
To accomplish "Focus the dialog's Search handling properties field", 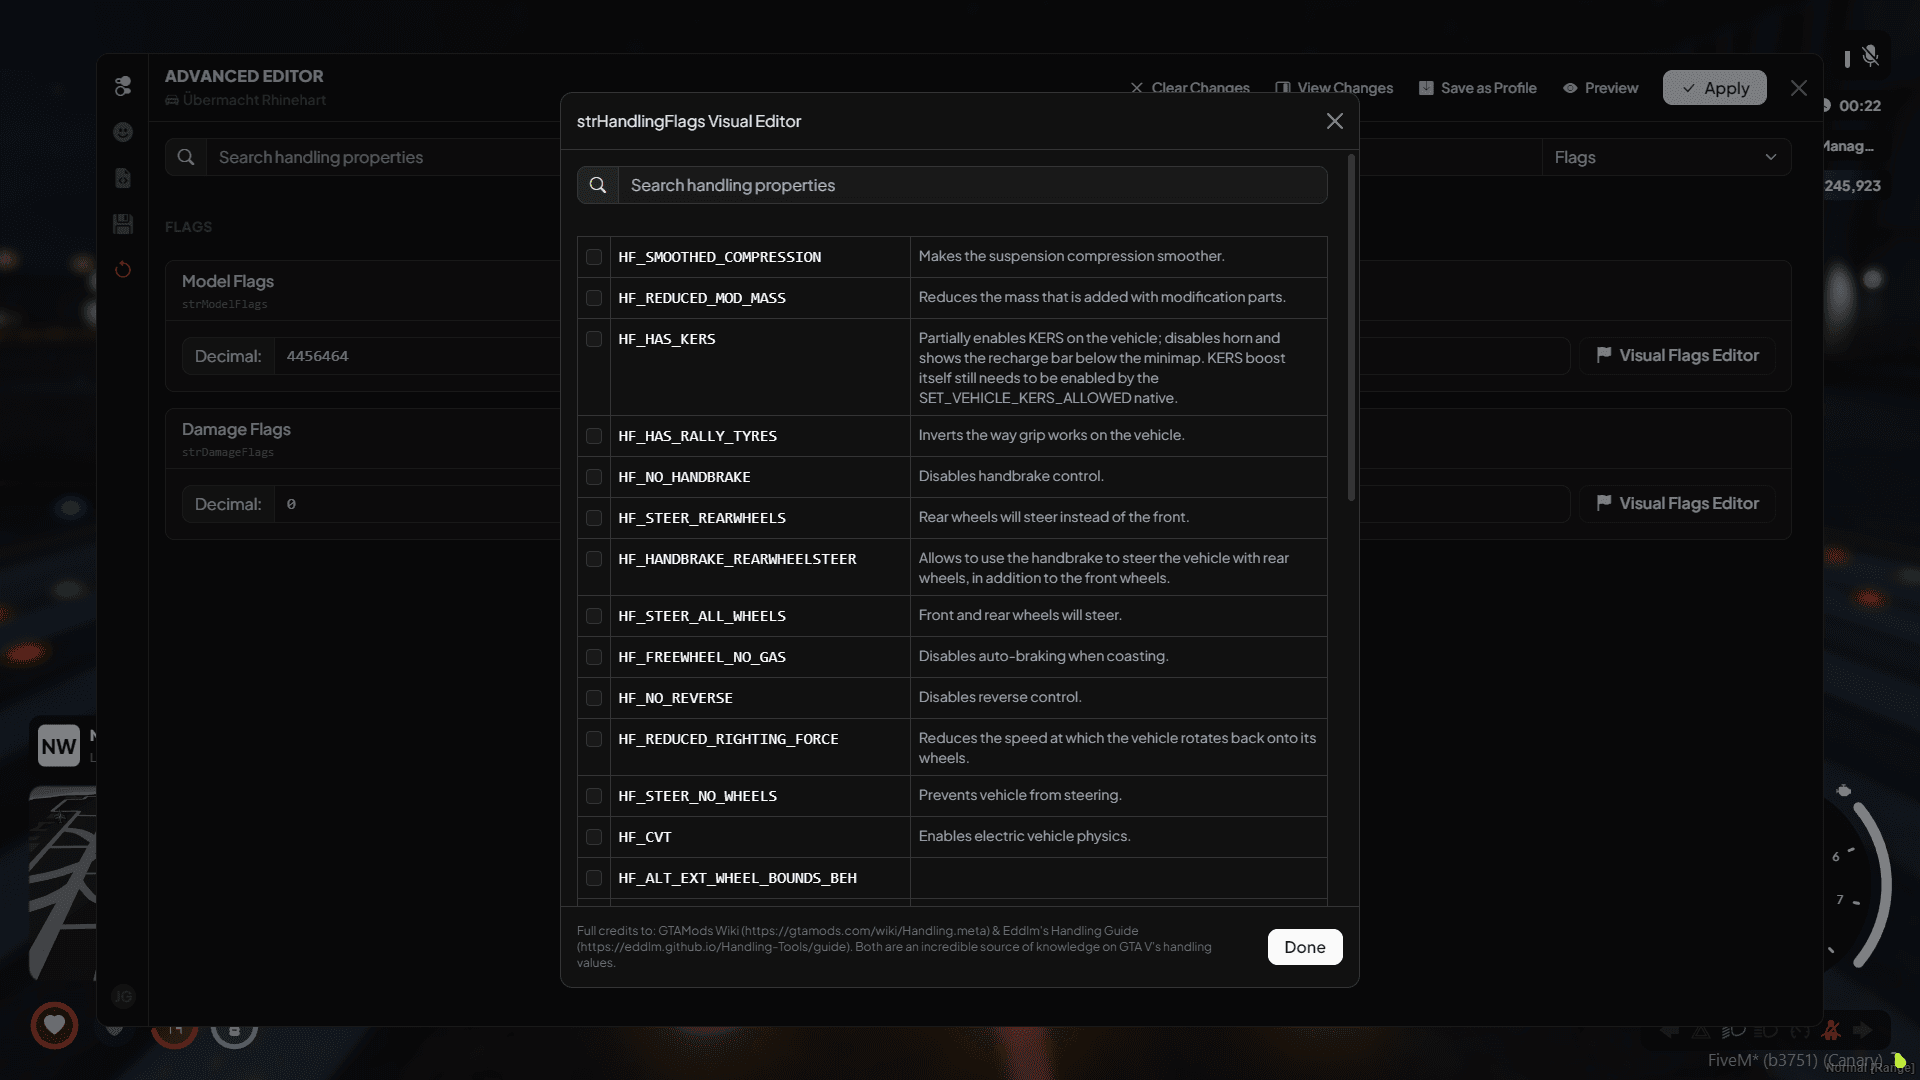I will [970, 185].
